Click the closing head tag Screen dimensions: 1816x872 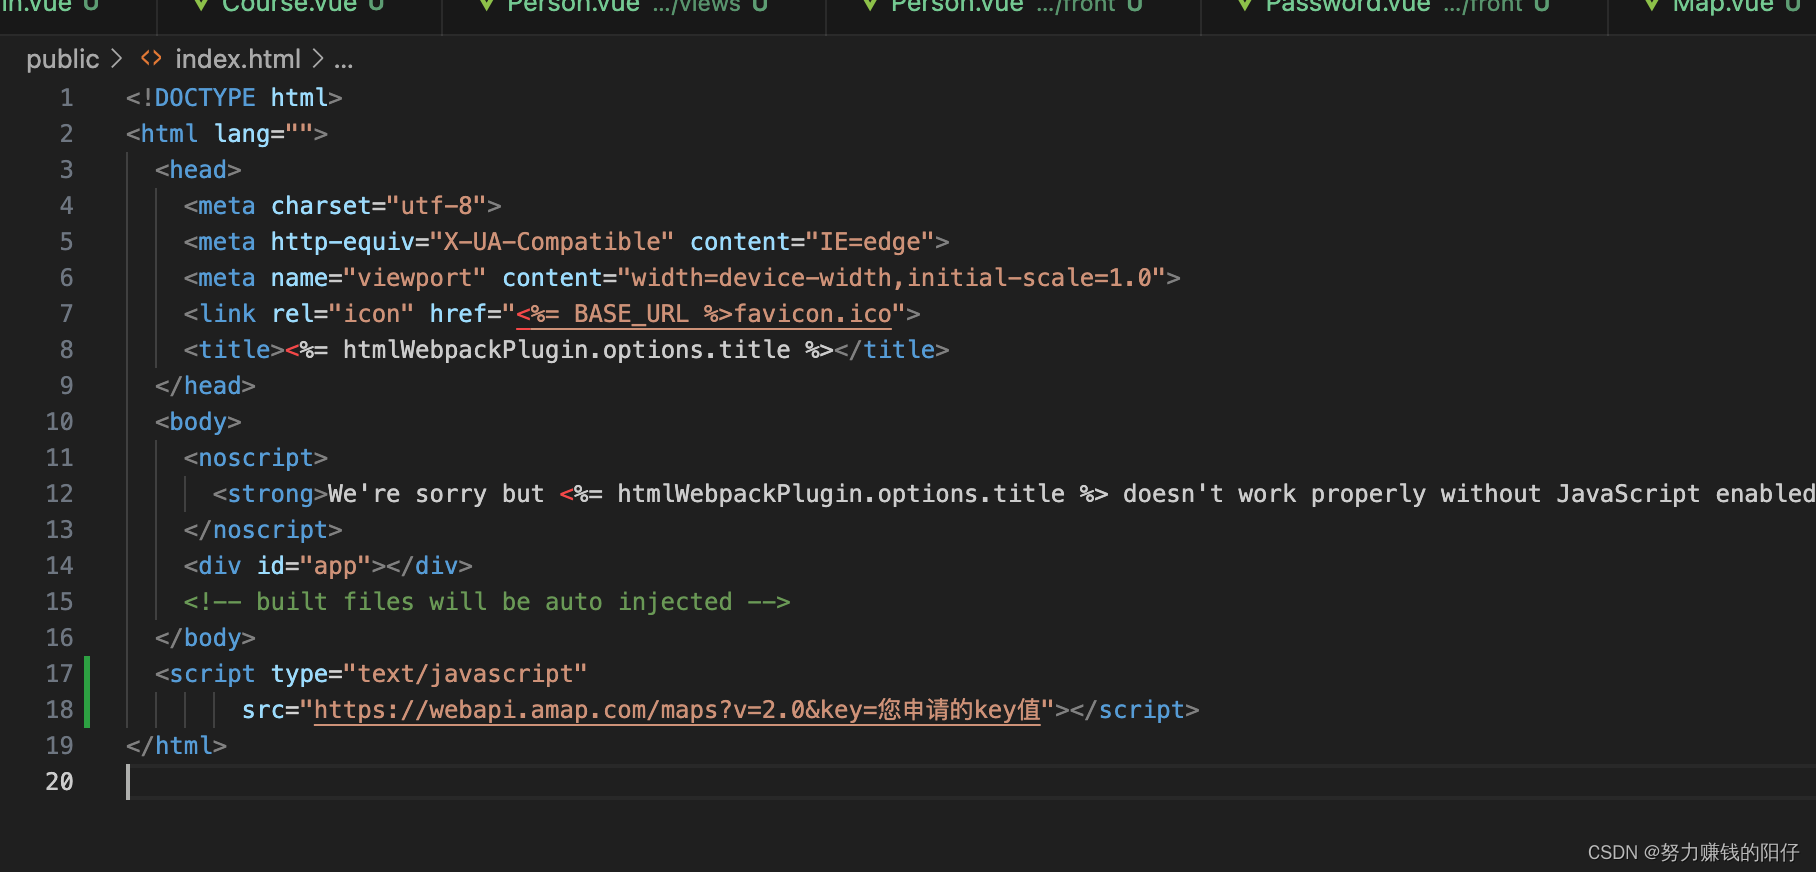[x=205, y=386]
